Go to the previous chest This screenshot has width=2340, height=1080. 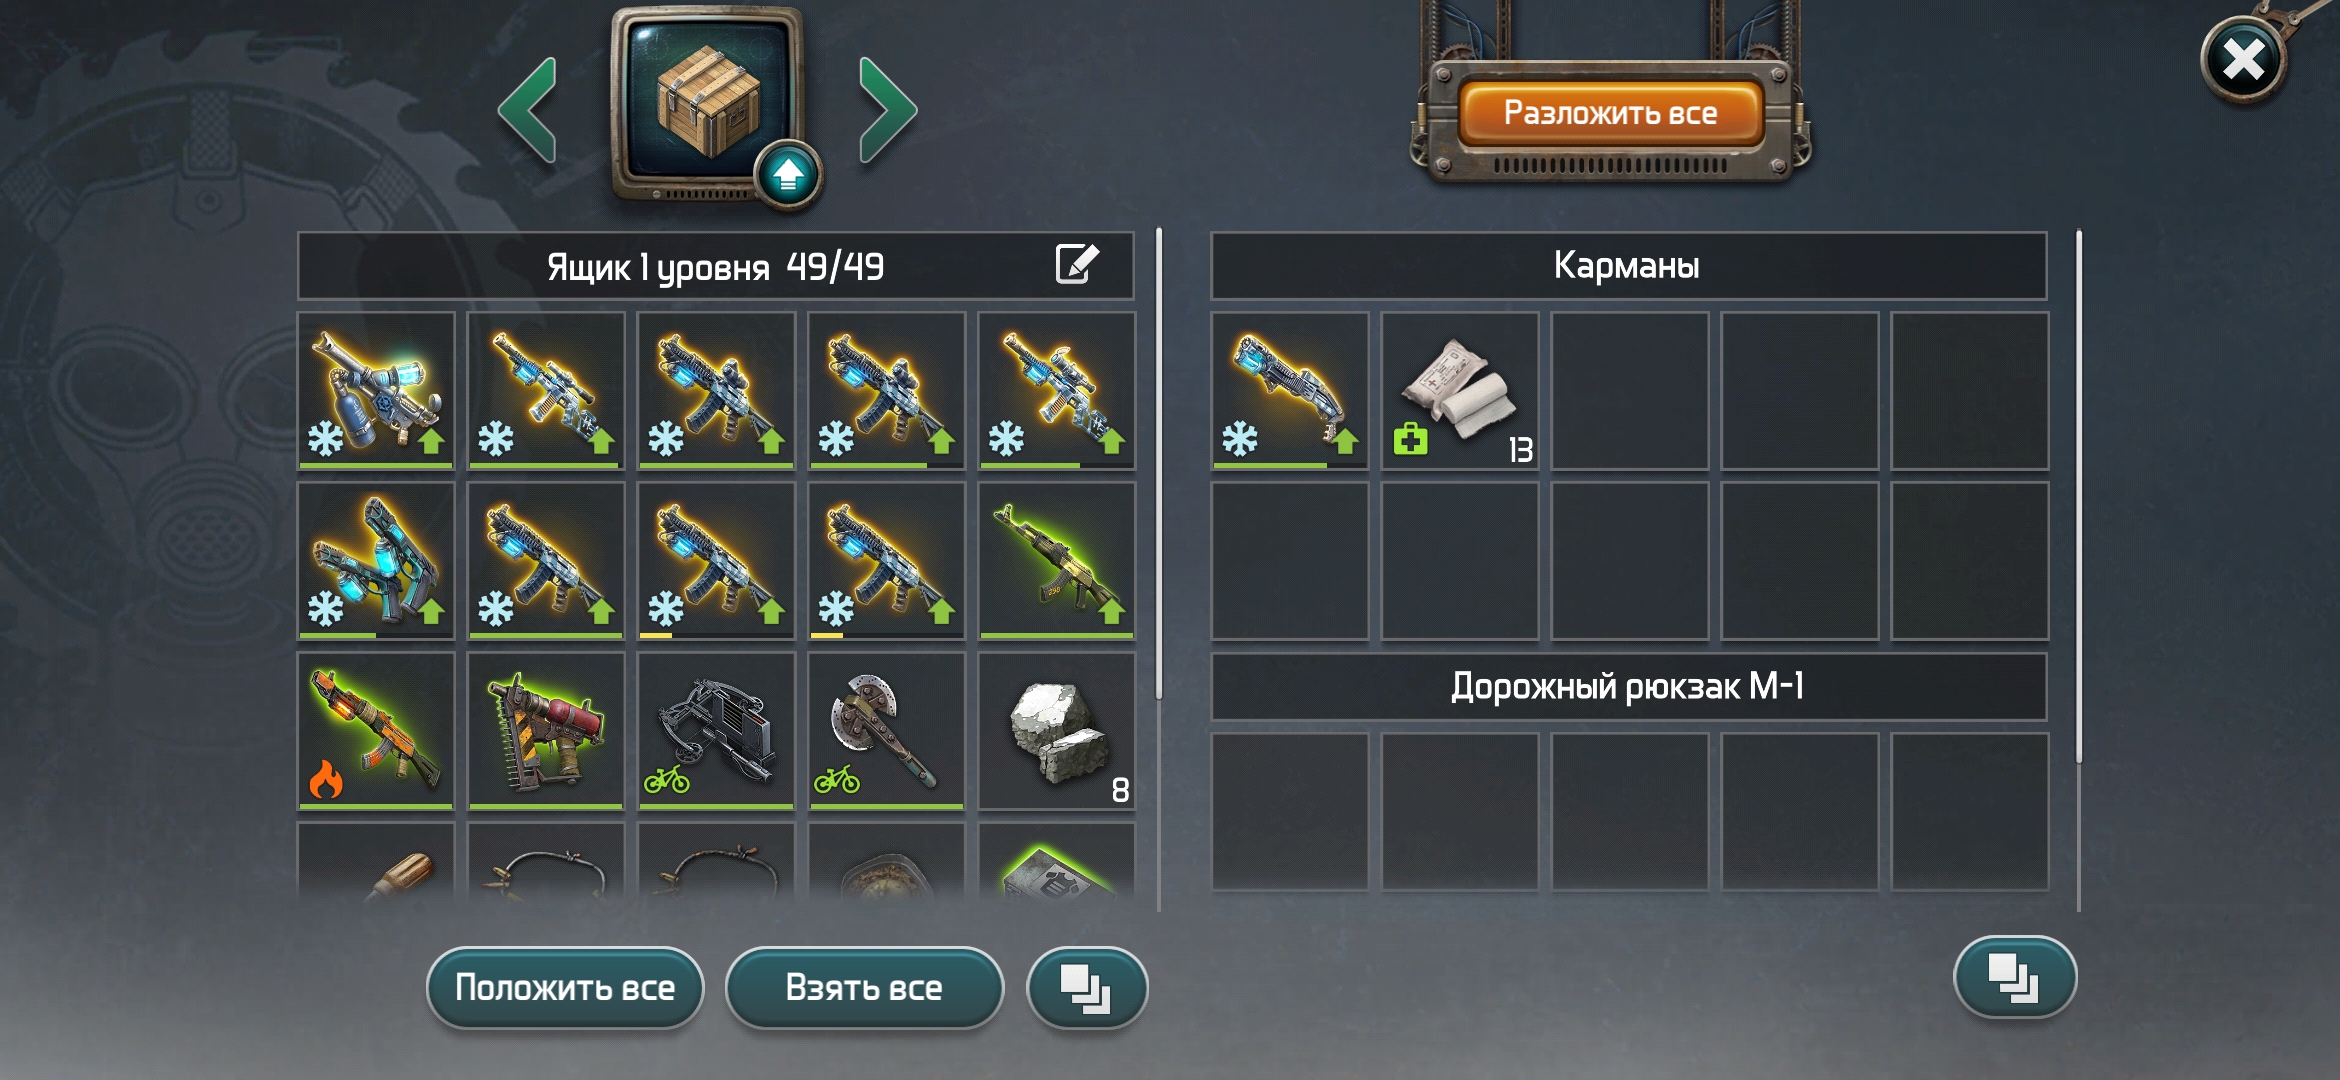click(x=528, y=110)
